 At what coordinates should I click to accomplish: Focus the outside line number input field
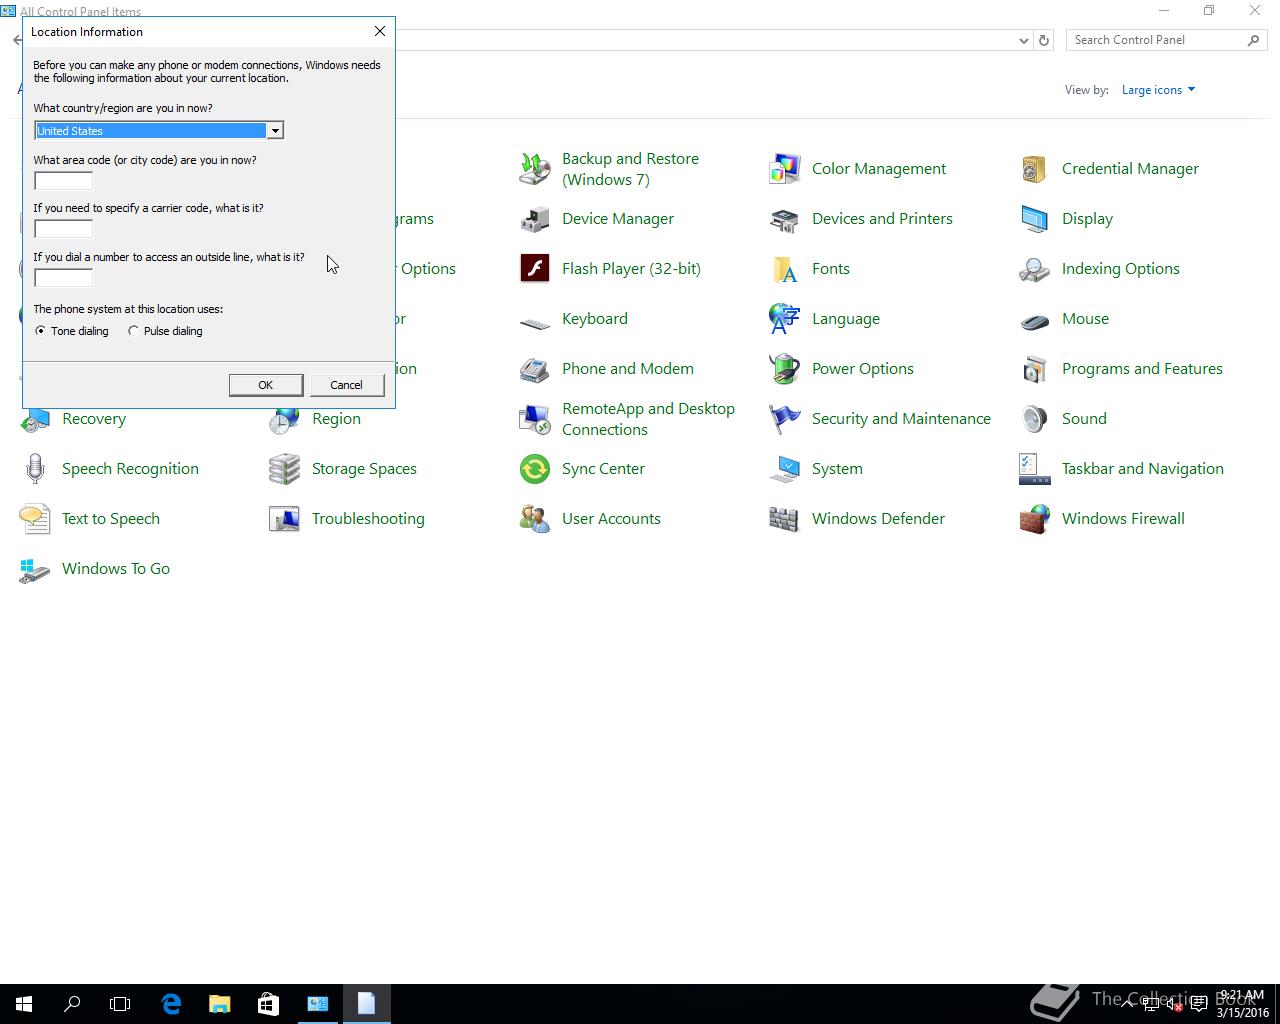64,278
